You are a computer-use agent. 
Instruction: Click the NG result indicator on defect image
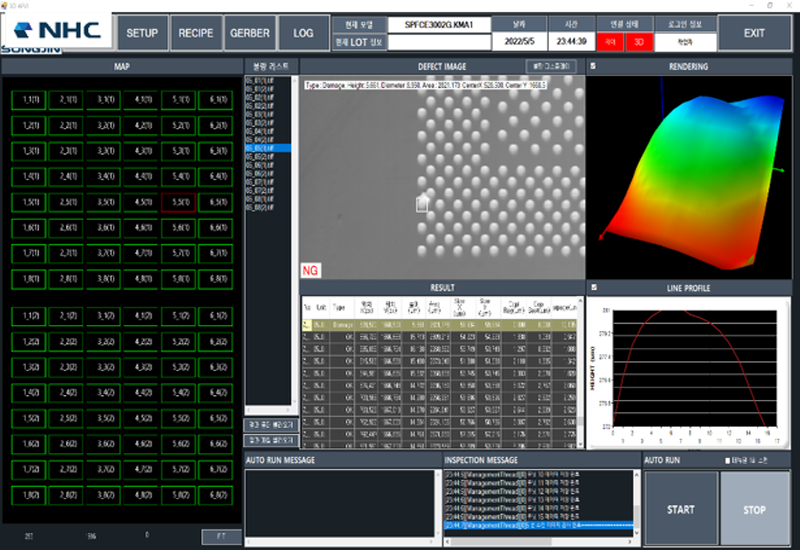click(310, 271)
